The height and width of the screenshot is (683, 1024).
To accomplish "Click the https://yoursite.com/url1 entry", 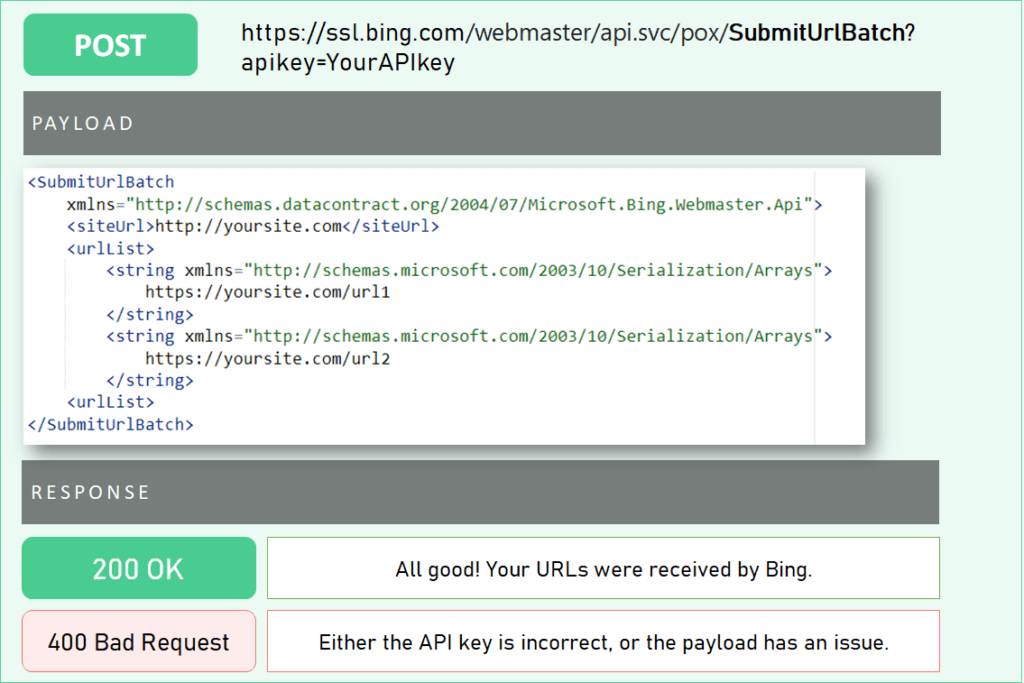I will coord(267,293).
